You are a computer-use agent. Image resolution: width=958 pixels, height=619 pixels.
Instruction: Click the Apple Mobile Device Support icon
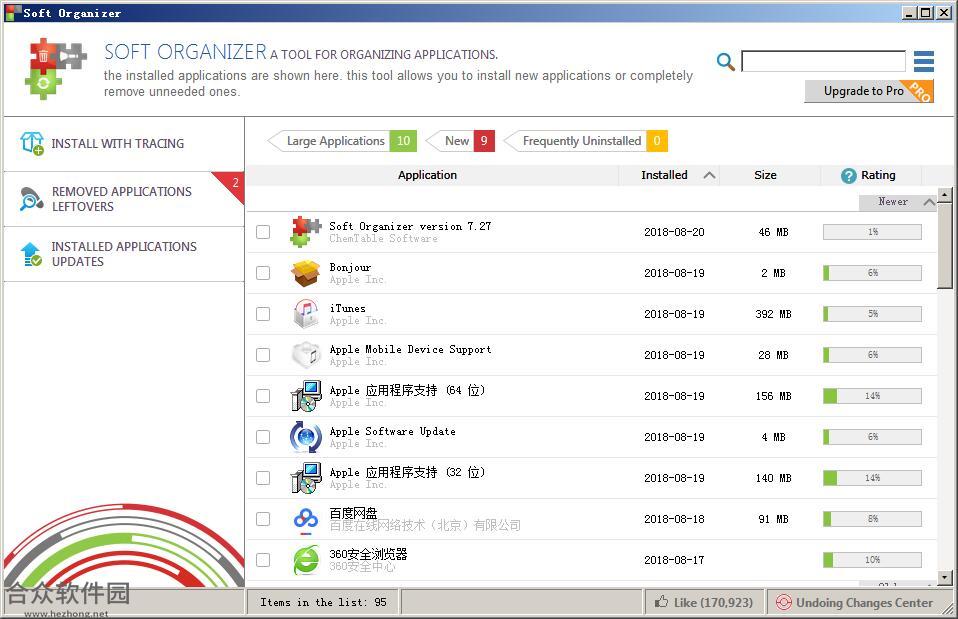click(x=305, y=355)
